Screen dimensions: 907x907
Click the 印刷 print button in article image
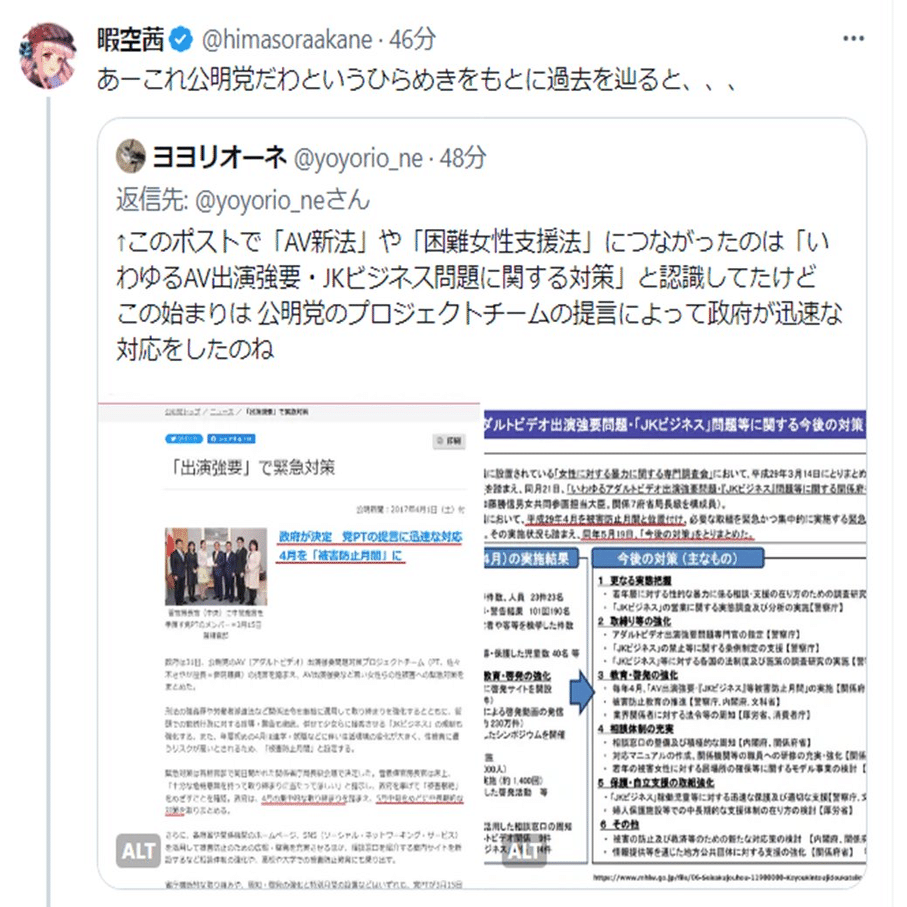[449, 441]
